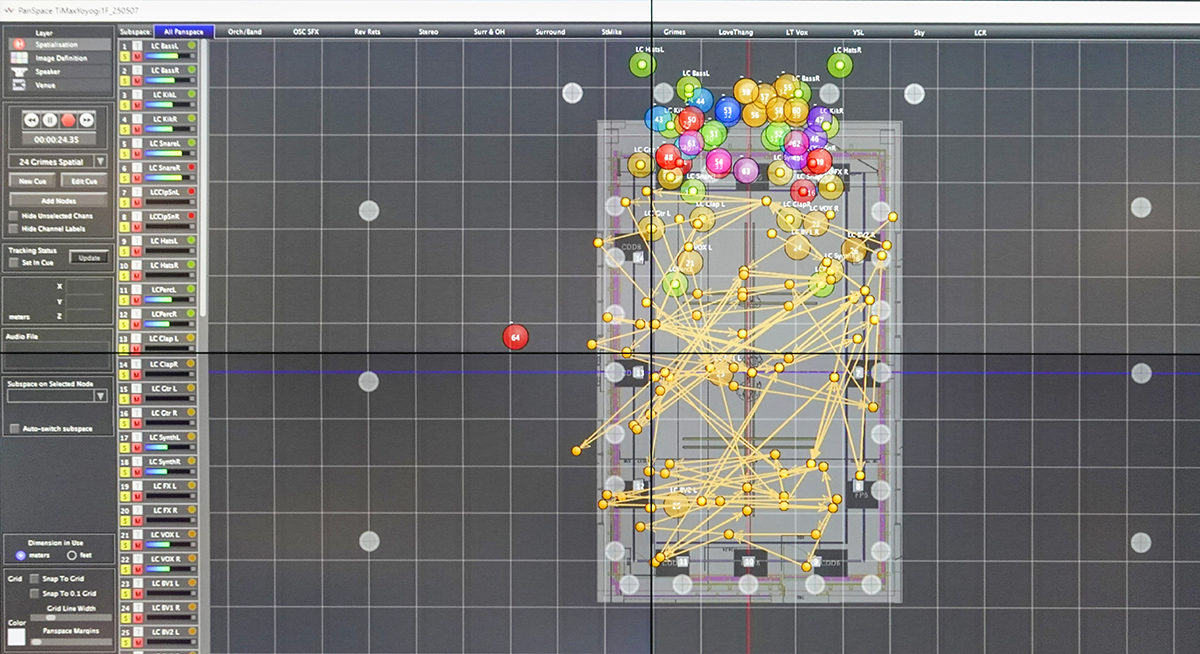Solo channel 1 LC BassL
The width and height of the screenshot is (1200, 654).
tap(124, 58)
